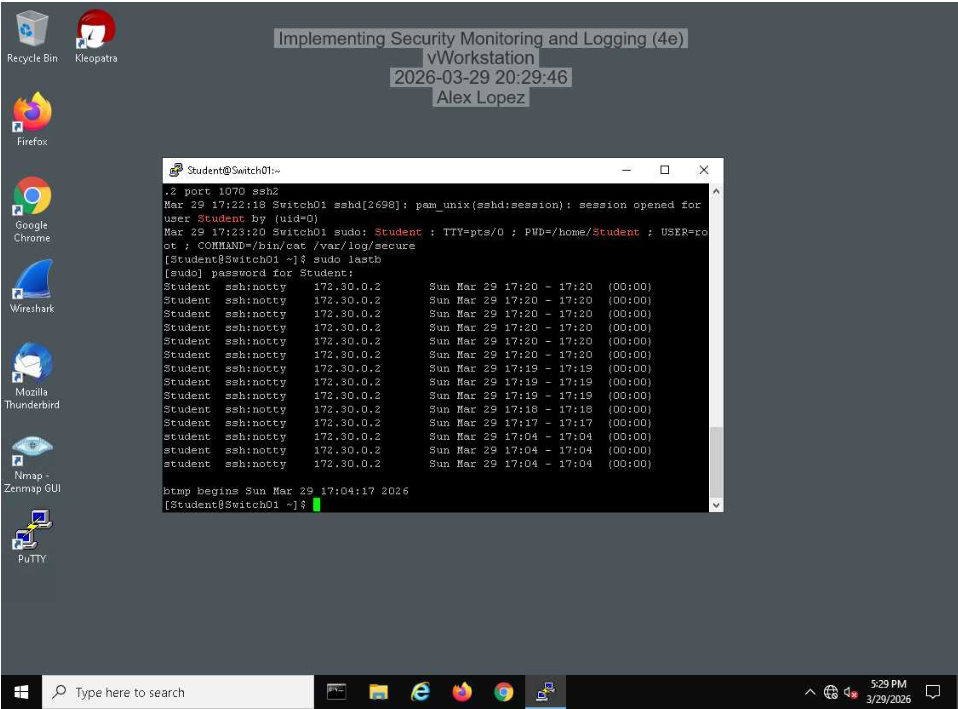The image size is (958, 709).
Task: Open Kleopatra from the desktop
Action: (x=94, y=27)
